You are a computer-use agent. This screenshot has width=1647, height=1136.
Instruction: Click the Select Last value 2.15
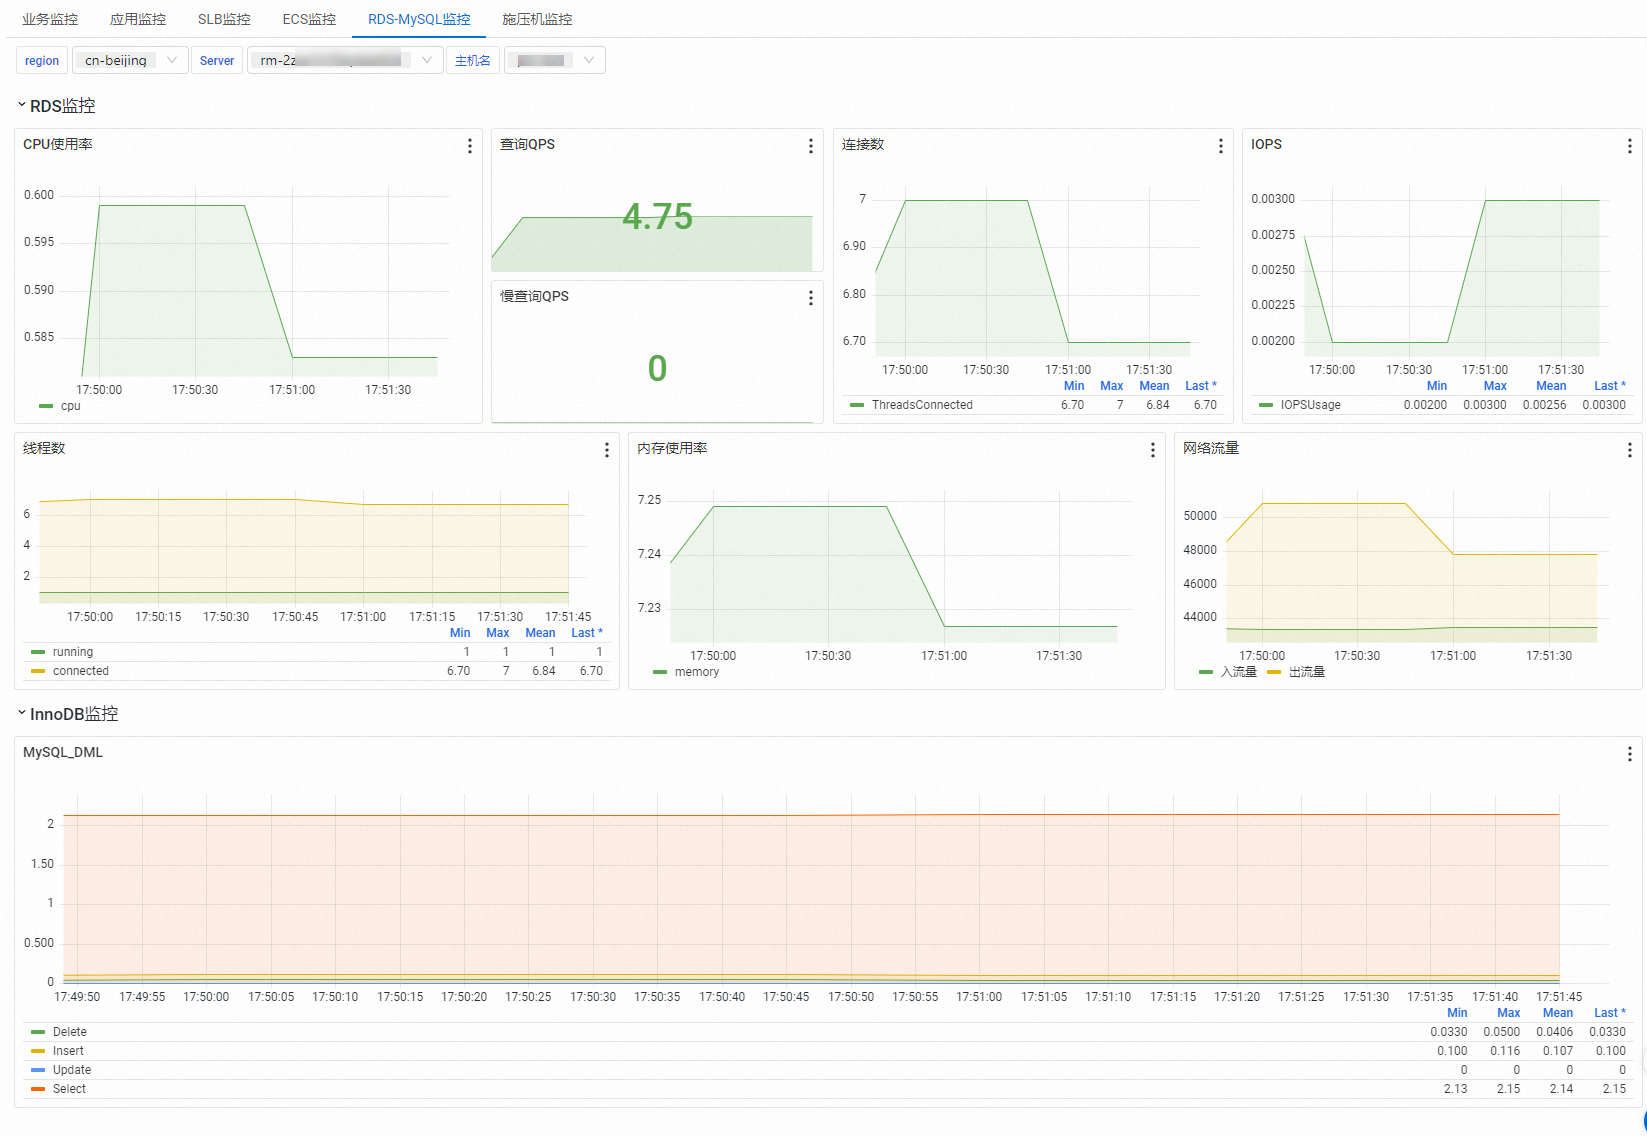point(1614,1089)
